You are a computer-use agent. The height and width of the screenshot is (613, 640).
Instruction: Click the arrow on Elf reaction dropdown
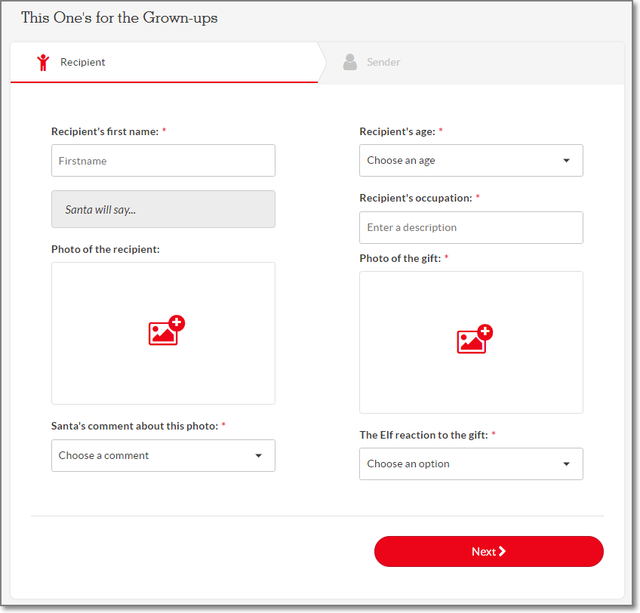point(566,464)
